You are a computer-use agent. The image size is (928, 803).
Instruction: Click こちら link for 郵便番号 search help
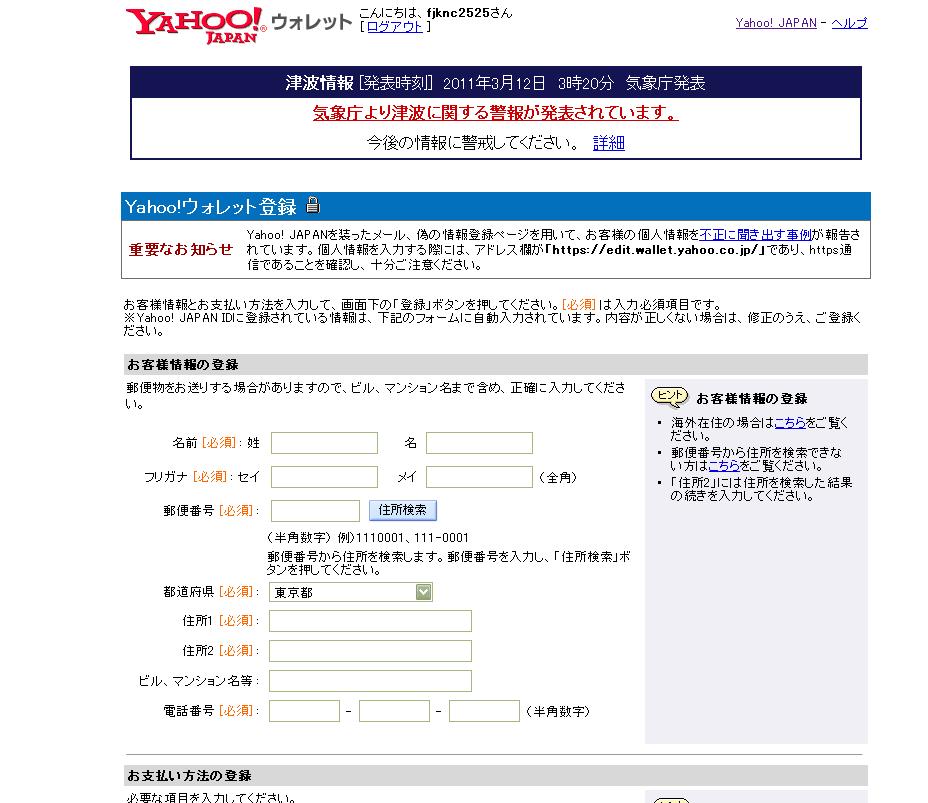pos(724,466)
